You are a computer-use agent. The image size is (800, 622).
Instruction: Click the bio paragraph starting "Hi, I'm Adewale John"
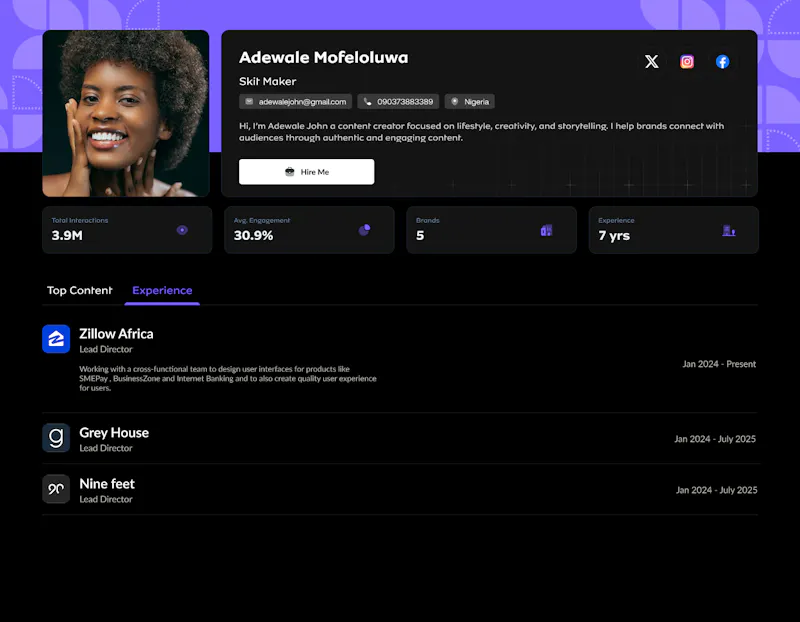481,132
